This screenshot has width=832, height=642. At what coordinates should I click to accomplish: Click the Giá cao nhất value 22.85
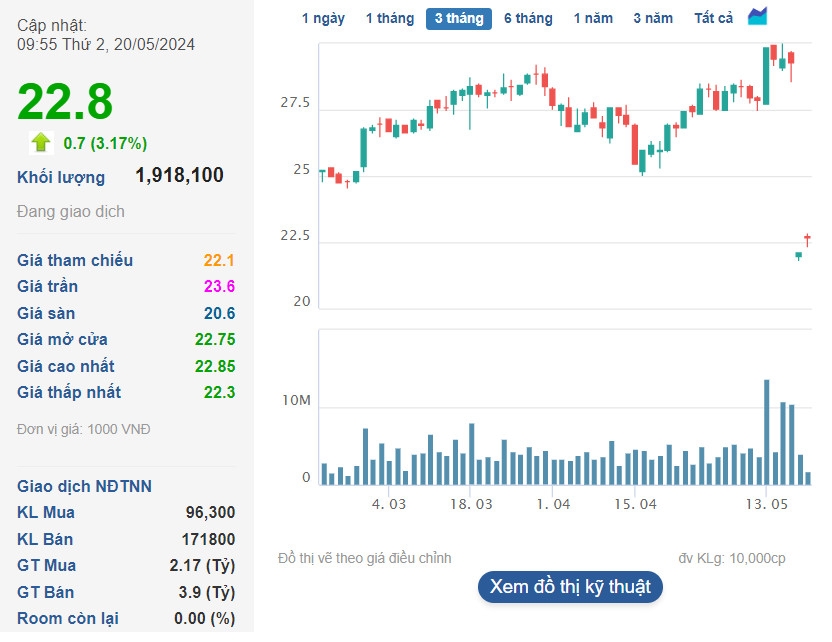tap(215, 367)
